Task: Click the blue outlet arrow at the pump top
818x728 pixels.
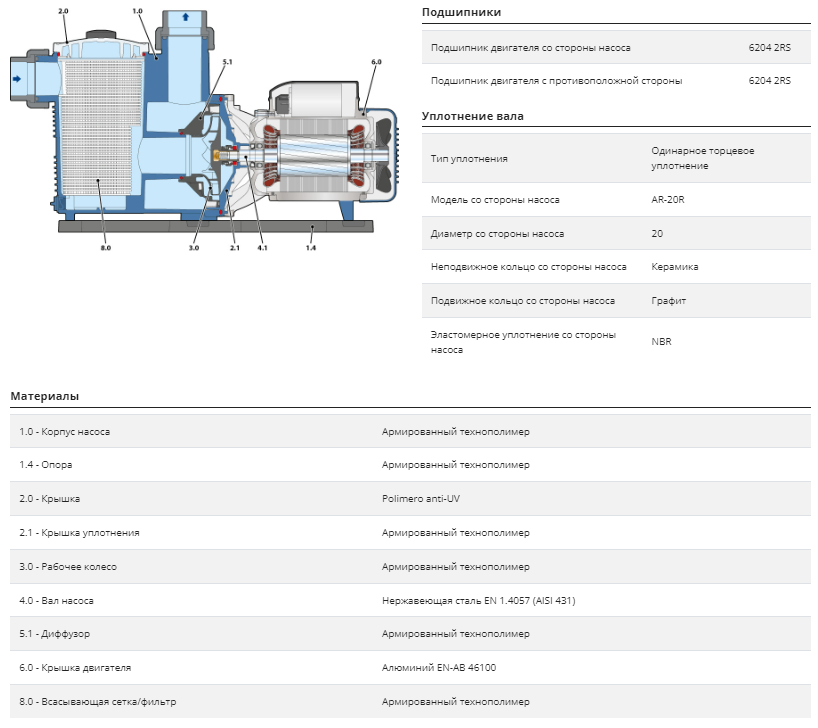Action: [185, 17]
